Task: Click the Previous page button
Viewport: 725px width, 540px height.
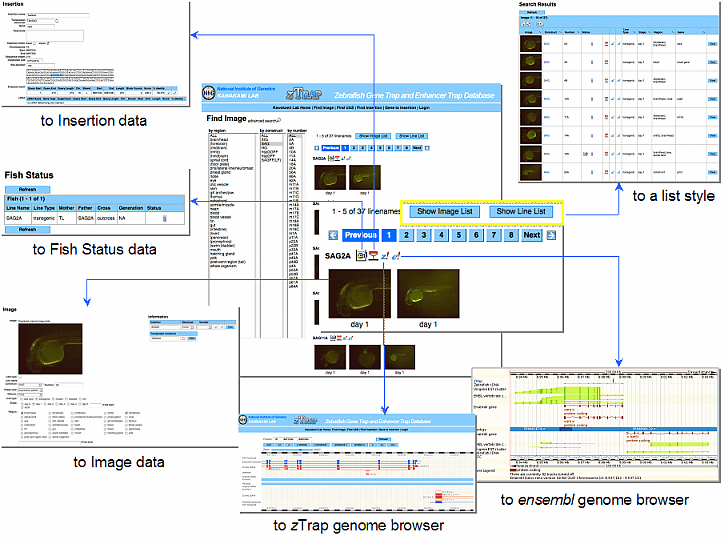Action: pyautogui.click(x=359, y=236)
